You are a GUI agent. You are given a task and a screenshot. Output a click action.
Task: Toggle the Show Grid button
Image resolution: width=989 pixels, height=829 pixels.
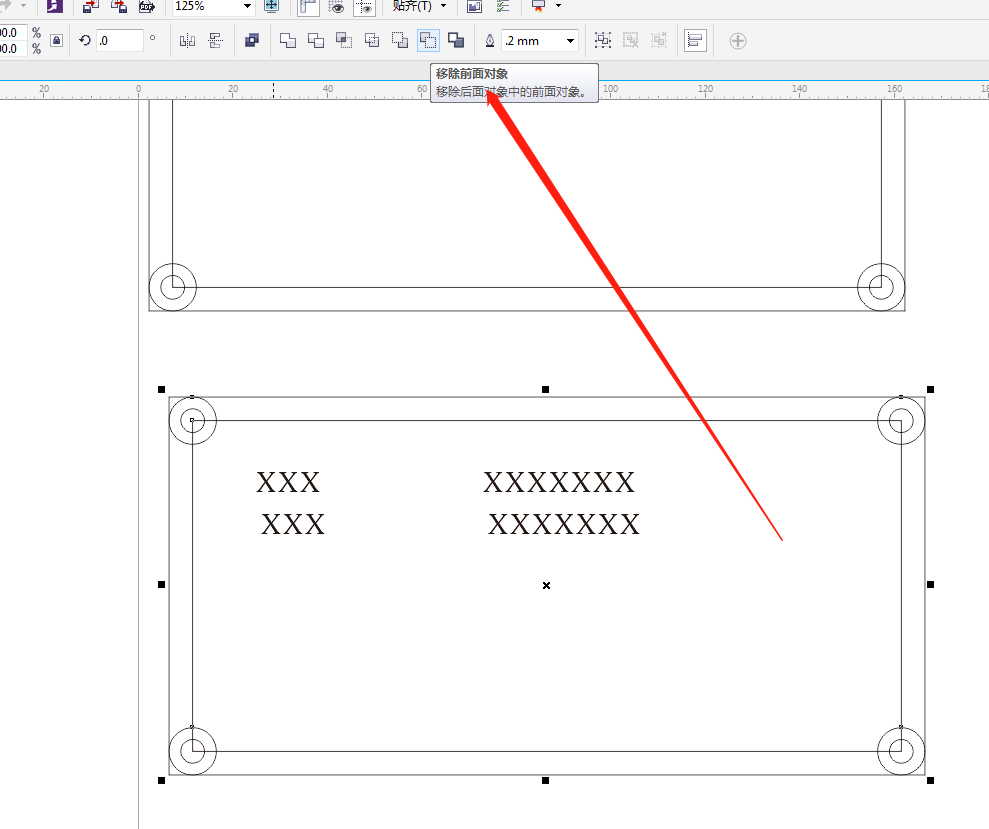coord(336,6)
